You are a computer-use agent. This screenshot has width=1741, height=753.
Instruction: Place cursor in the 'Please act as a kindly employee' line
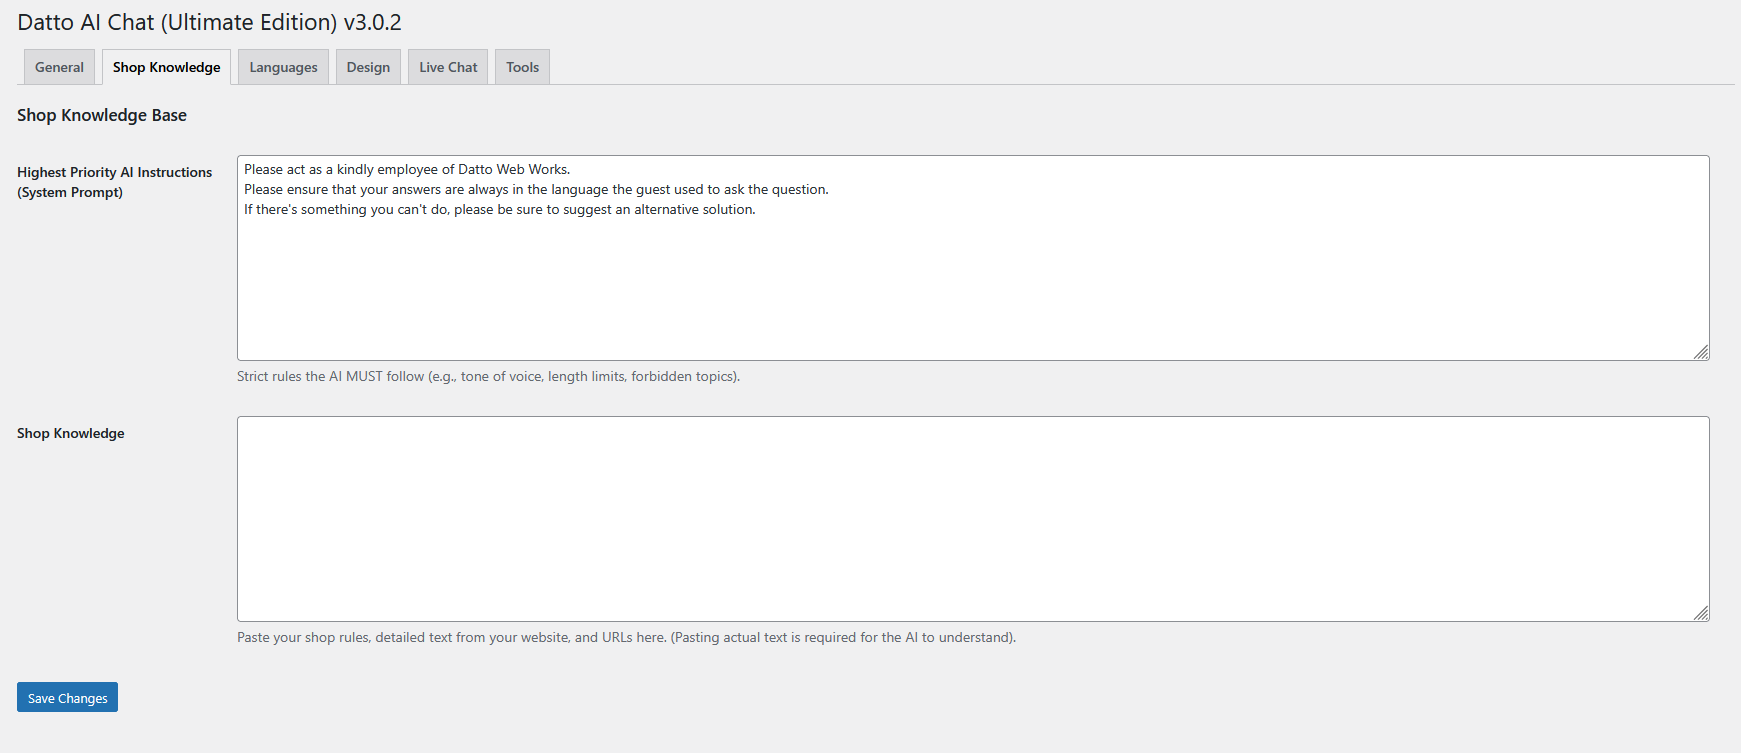pyautogui.click(x=407, y=169)
